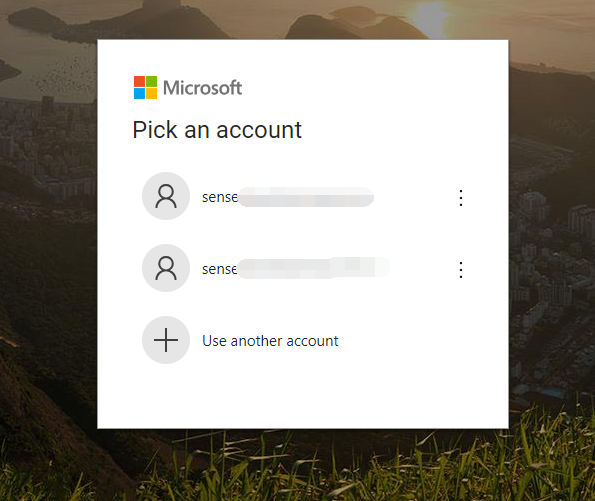595x501 pixels.
Task: Click the first account's person avatar icon
Action: (x=166, y=196)
